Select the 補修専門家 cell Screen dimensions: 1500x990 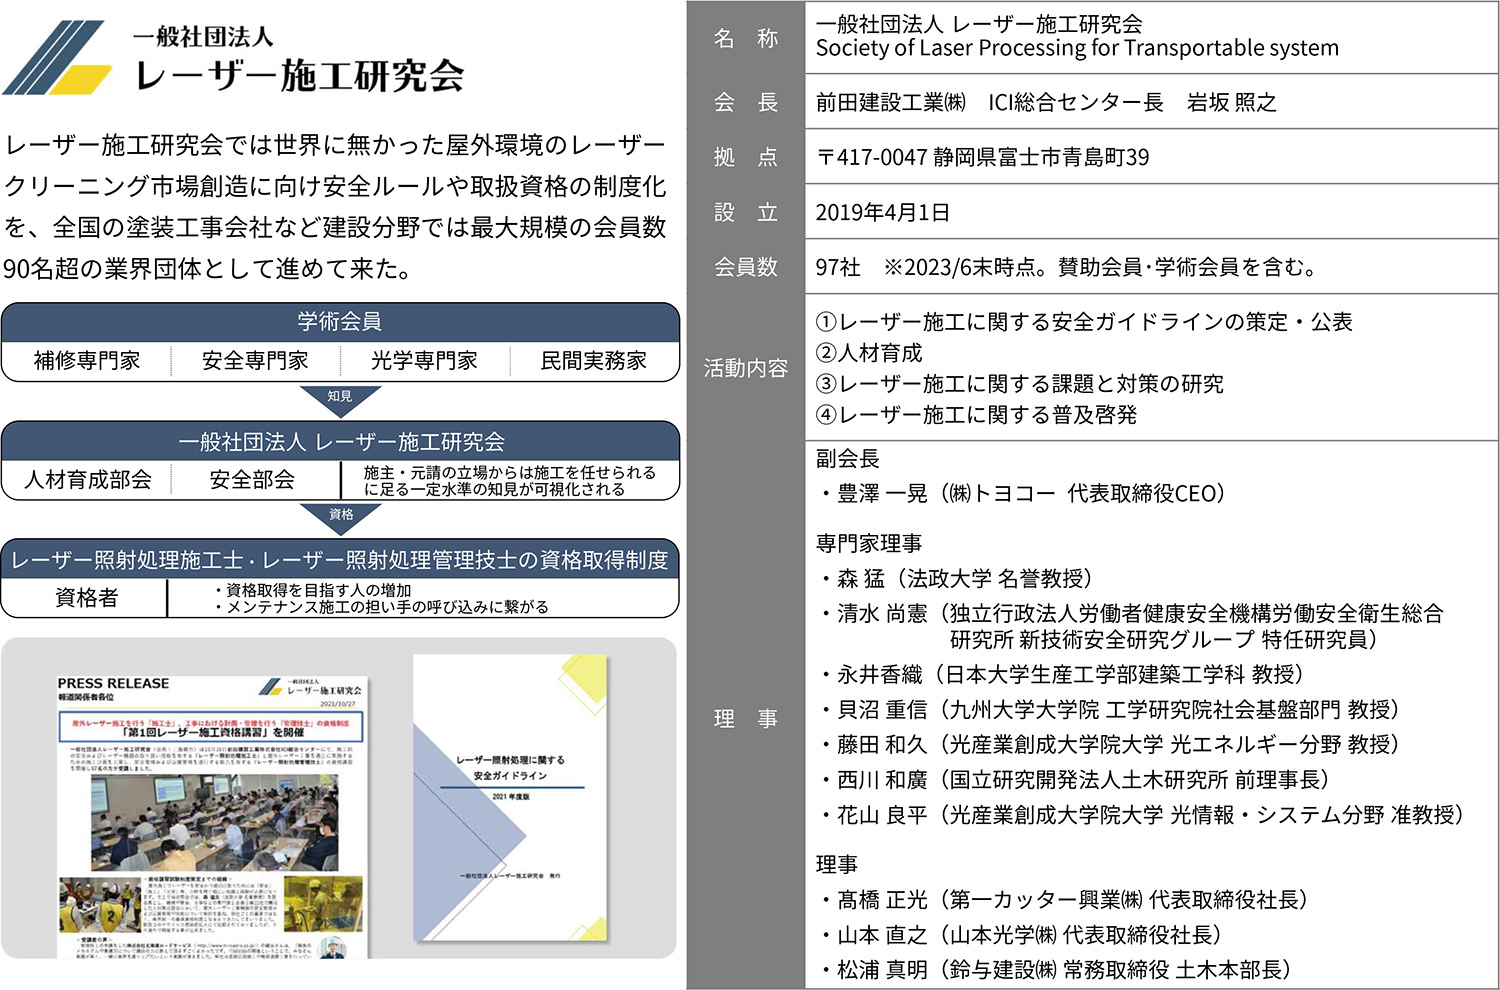click(x=87, y=361)
